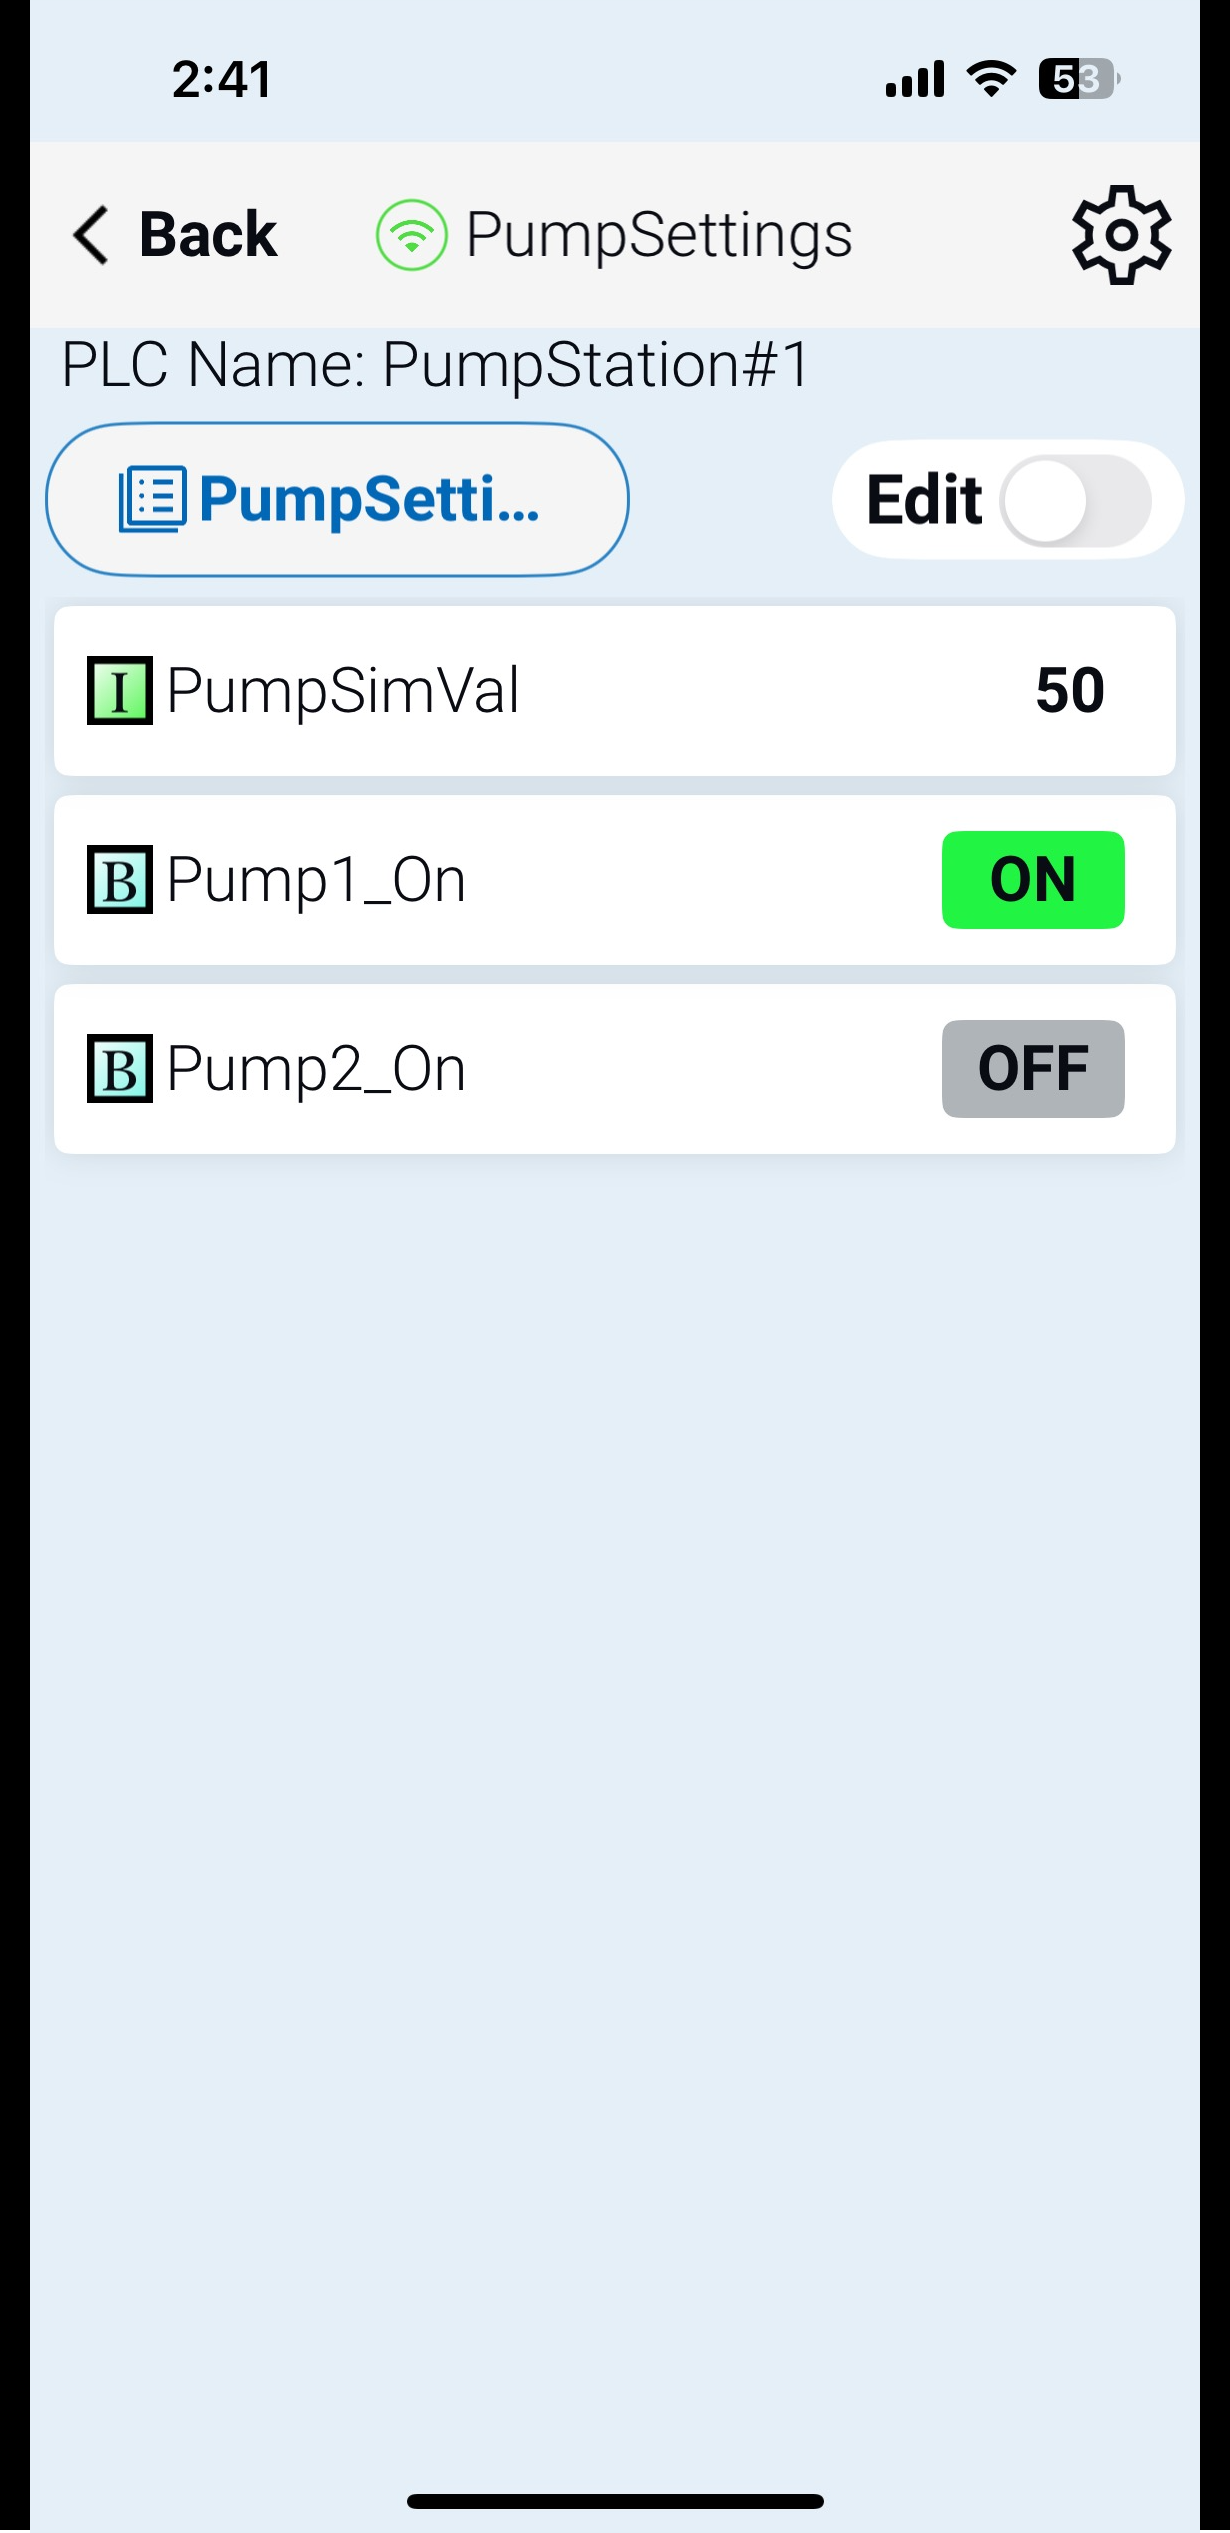Select the Pump2_On row label
The height and width of the screenshot is (2533, 1230).
tap(316, 1069)
